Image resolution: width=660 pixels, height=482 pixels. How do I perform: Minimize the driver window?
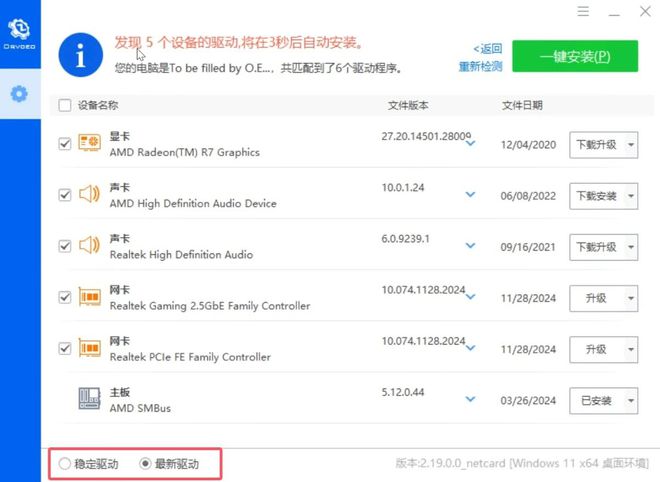[614, 13]
